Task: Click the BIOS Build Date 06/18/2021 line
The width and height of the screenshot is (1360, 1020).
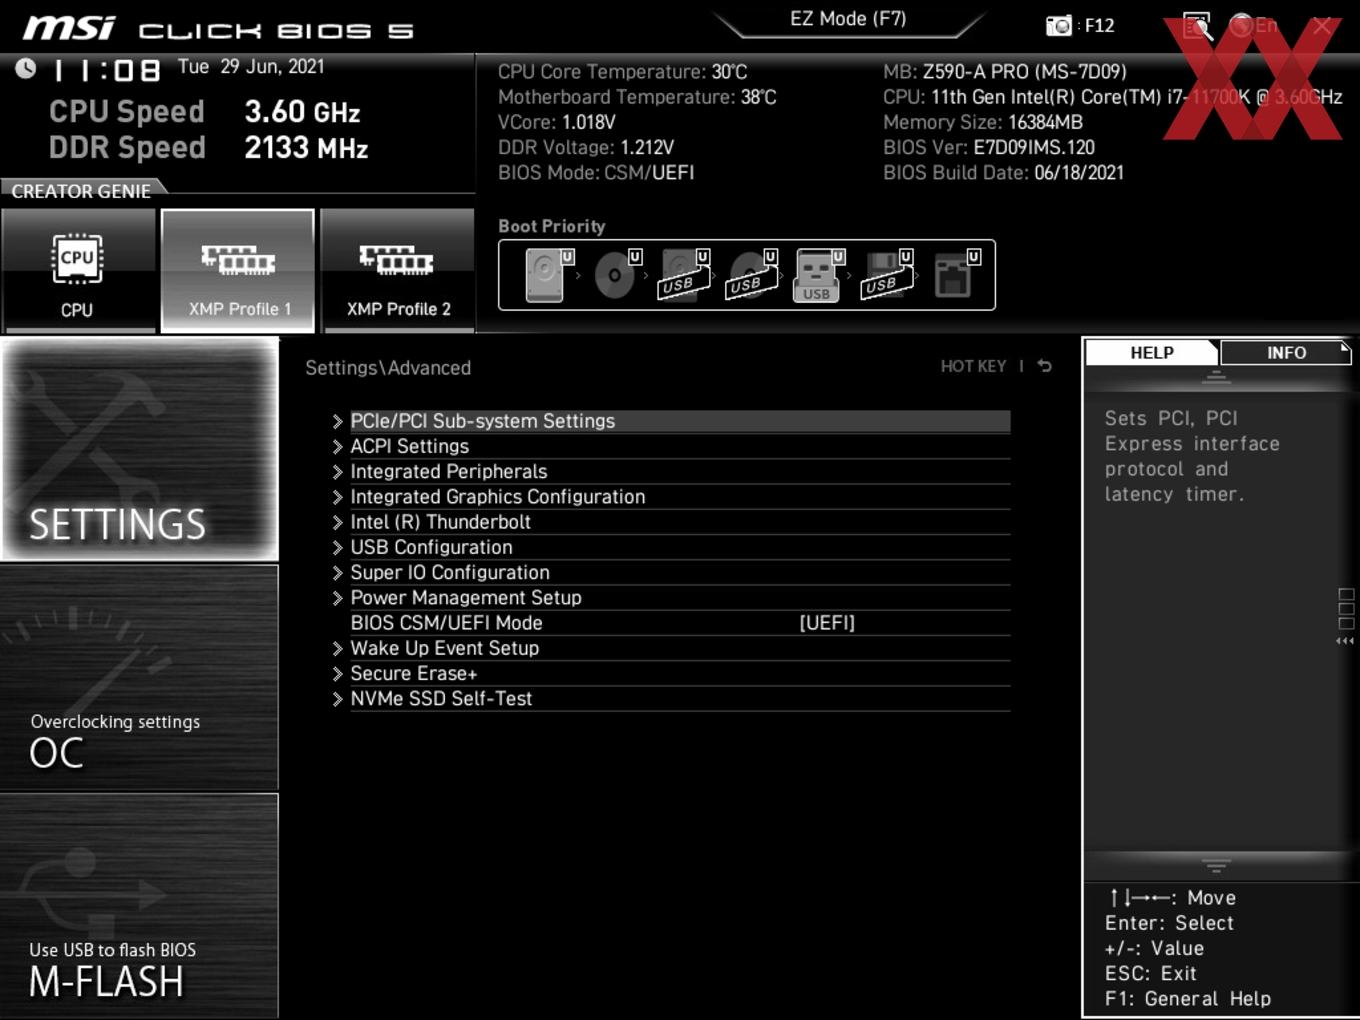Action: (1003, 173)
